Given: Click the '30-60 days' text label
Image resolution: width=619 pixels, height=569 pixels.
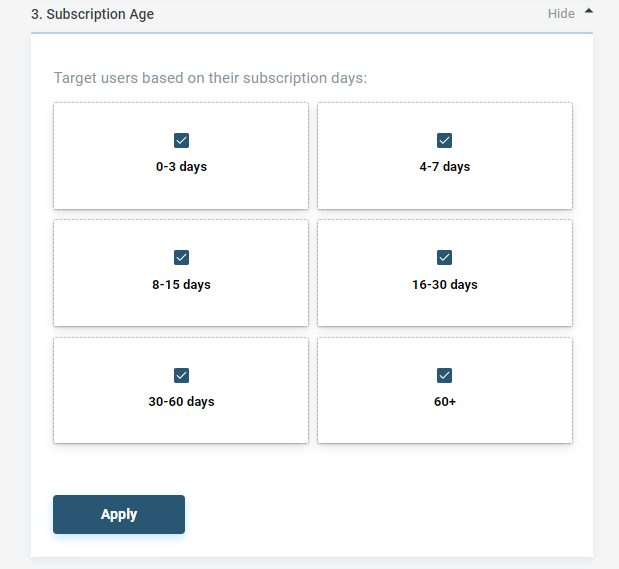Looking at the screenshot, I should (x=181, y=402).
